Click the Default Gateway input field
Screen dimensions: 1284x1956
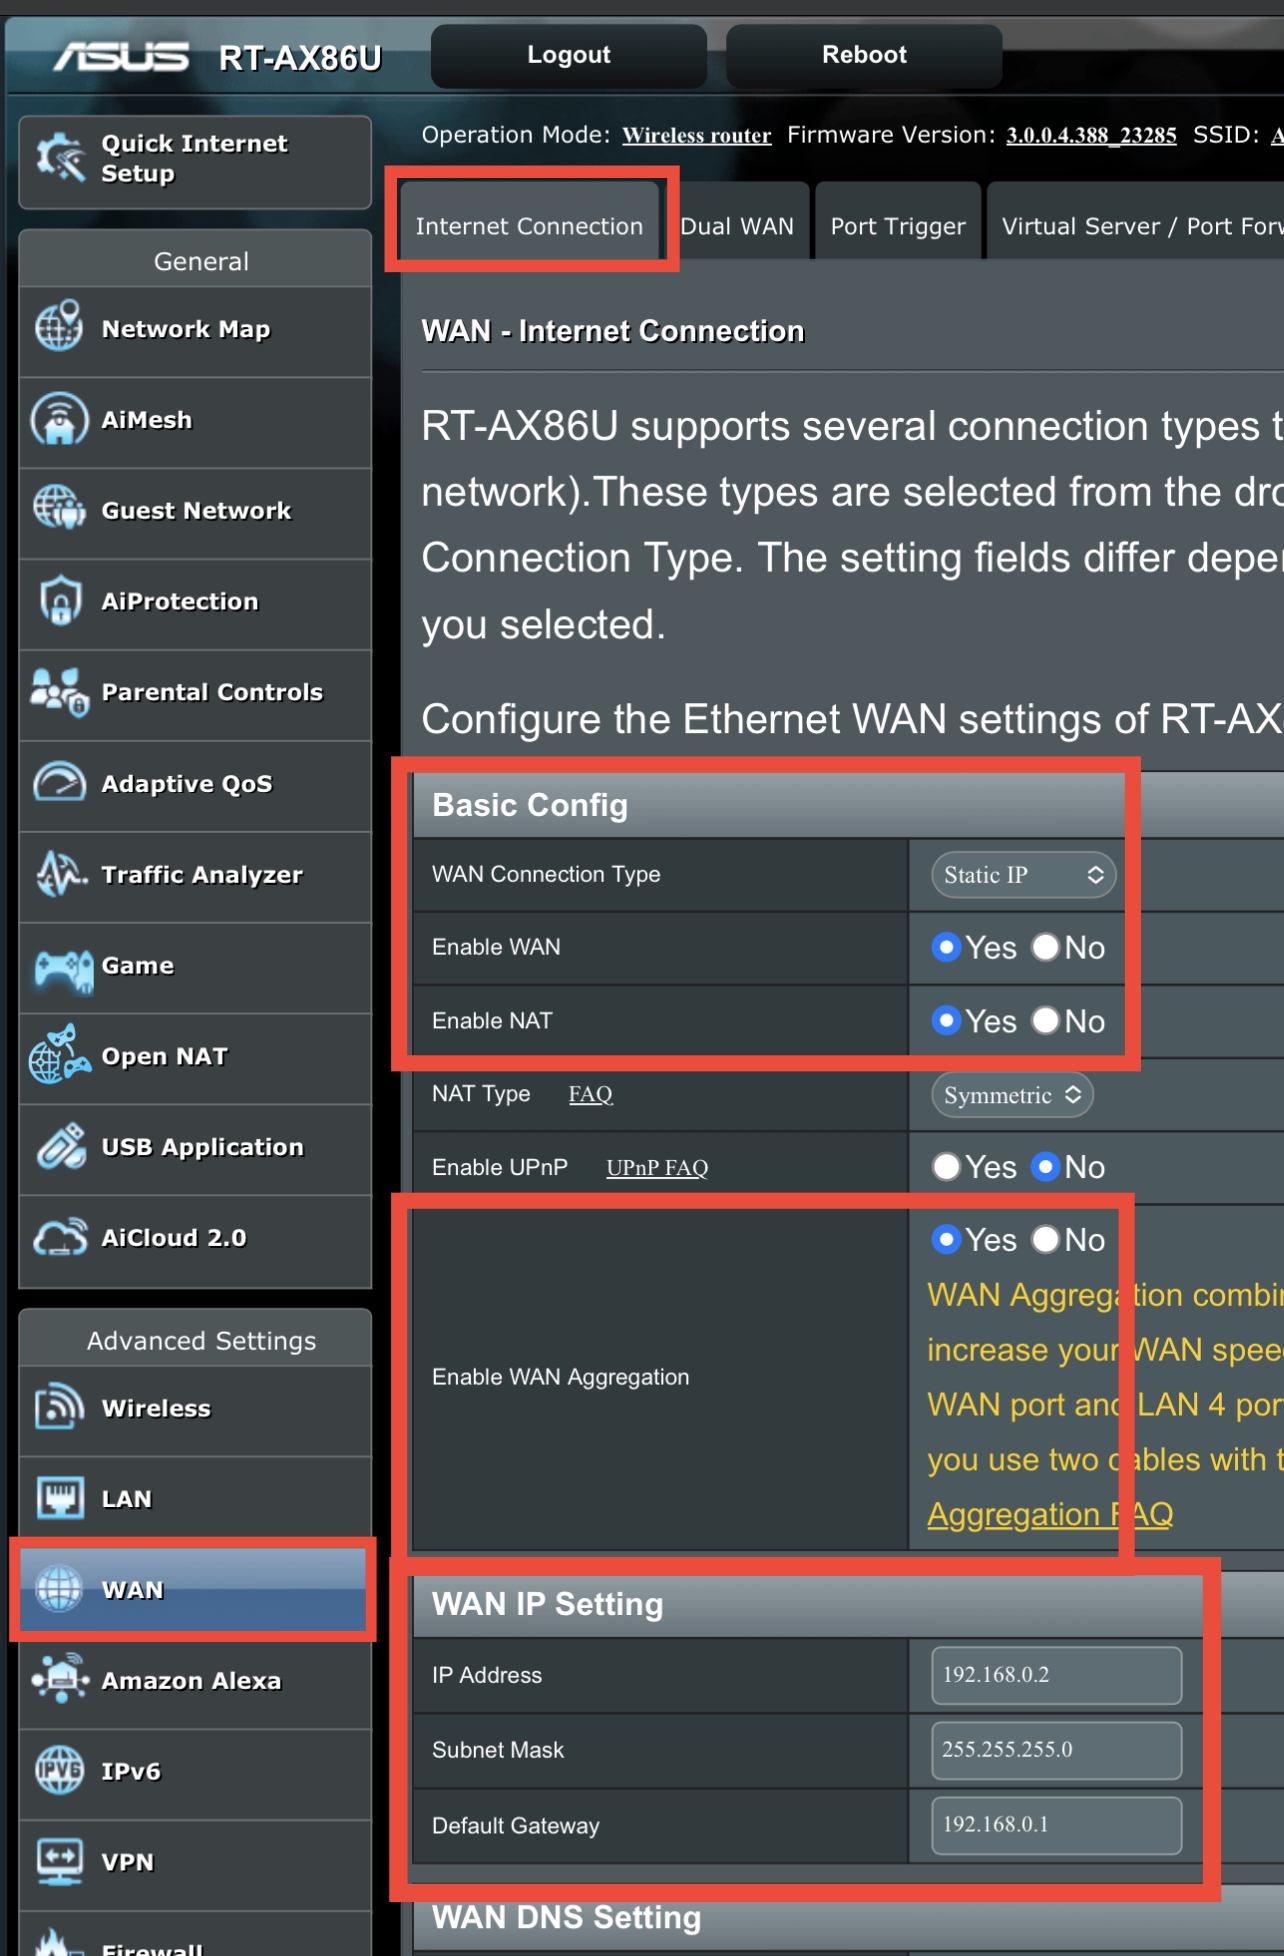tap(1056, 1824)
